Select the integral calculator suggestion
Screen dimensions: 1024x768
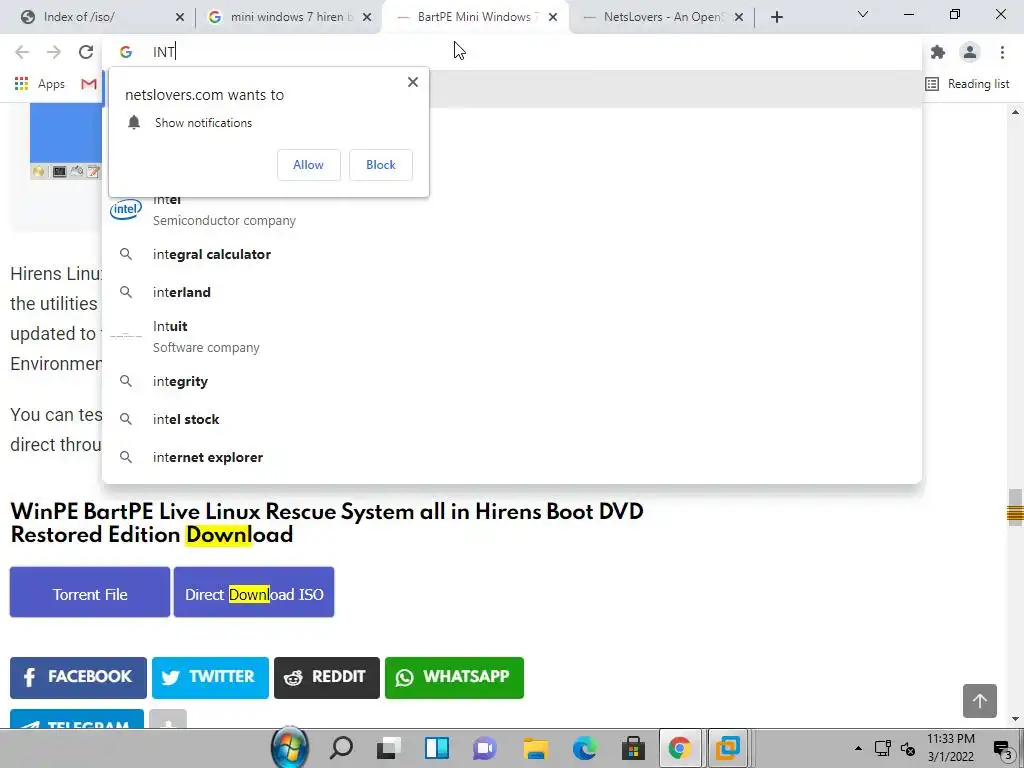coord(511,254)
